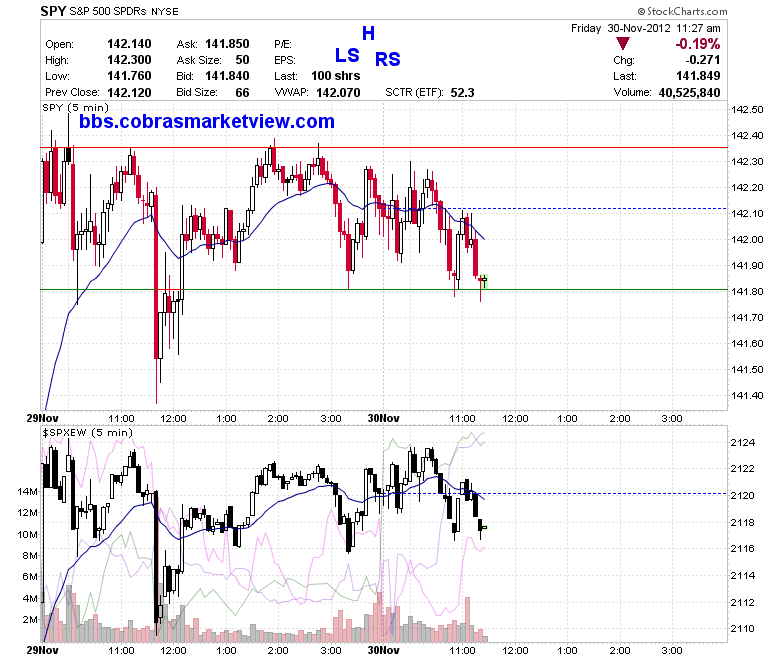Click the 30Nov date marker on the upper time axis
The height and width of the screenshot is (659, 780).
click(x=383, y=418)
